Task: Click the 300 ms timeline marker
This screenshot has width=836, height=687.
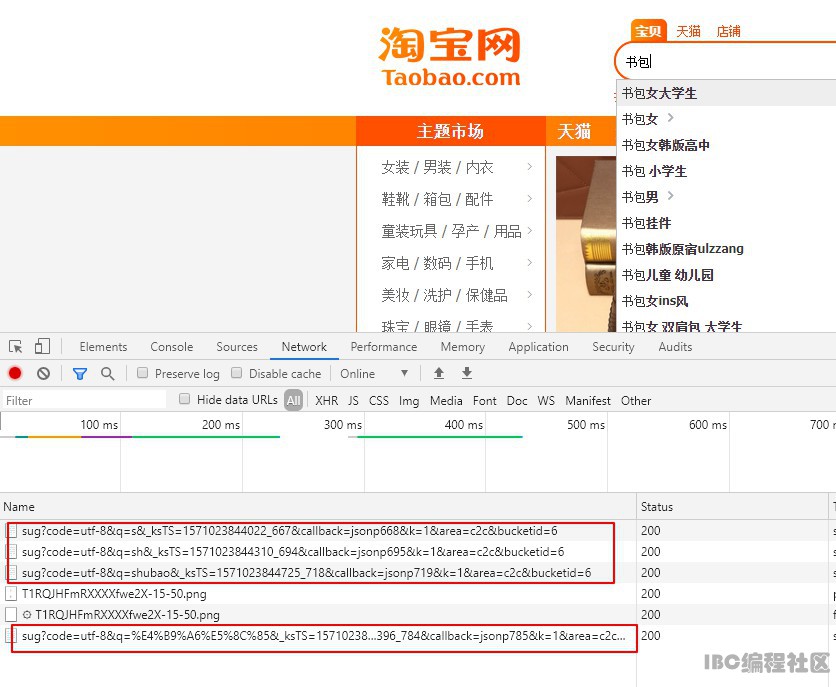Action: click(x=343, y=425)
